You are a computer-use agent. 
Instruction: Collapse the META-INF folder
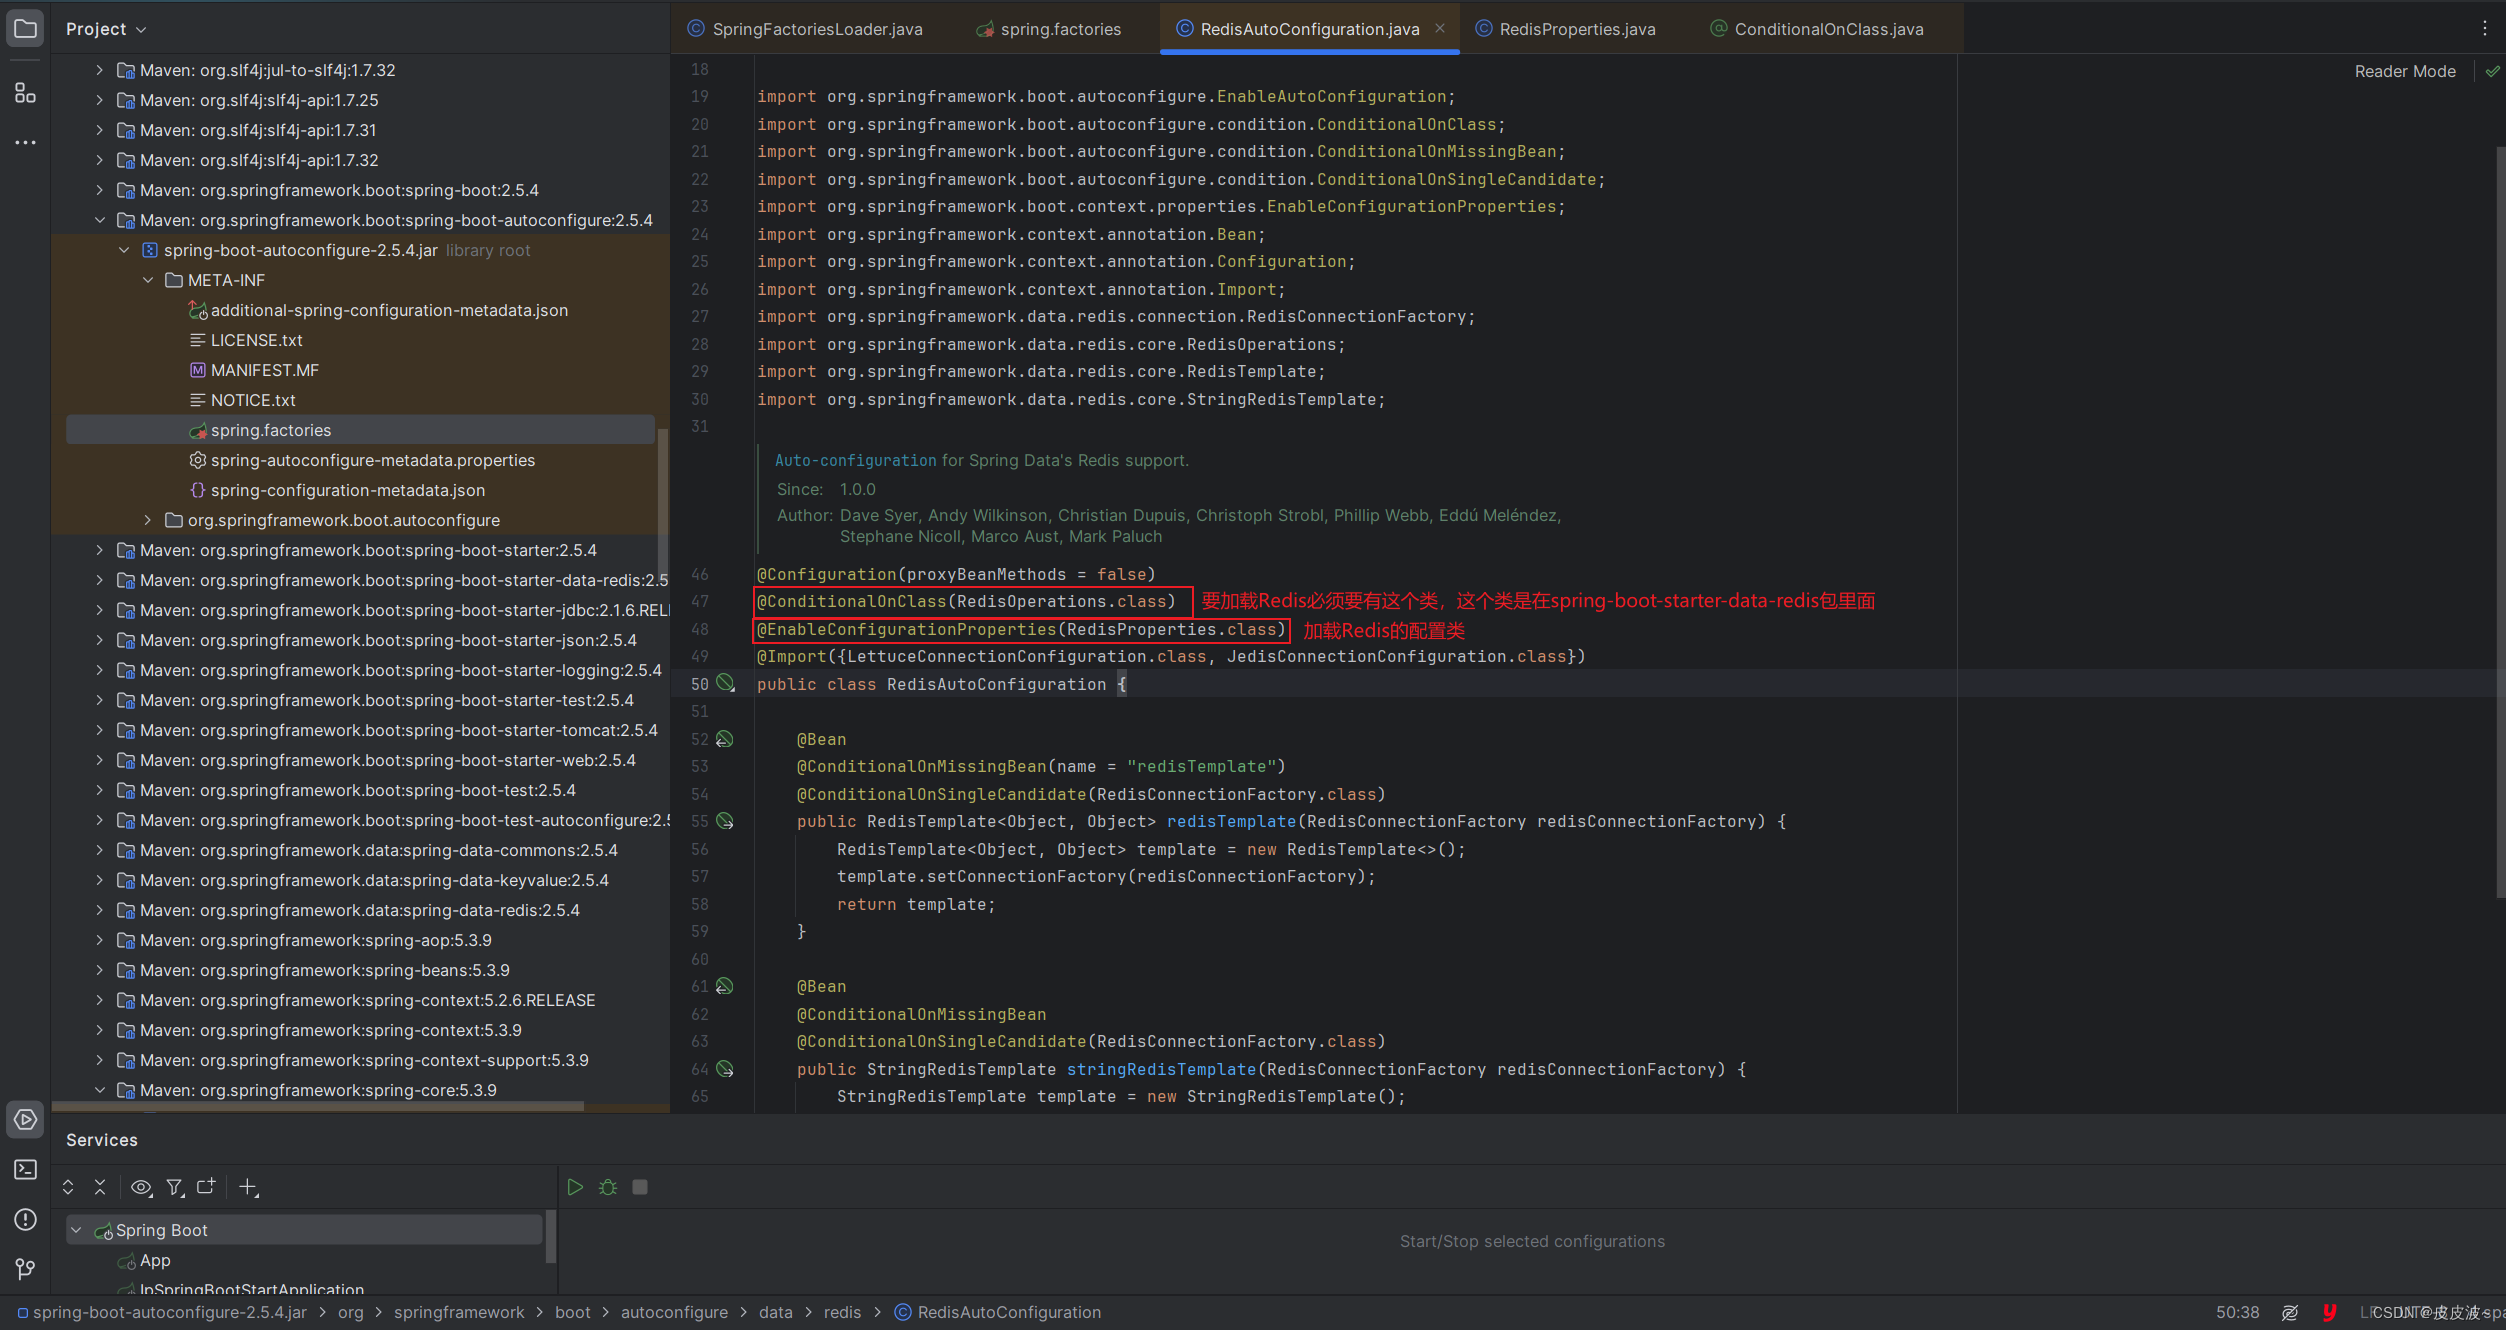(x=148, y=280)
